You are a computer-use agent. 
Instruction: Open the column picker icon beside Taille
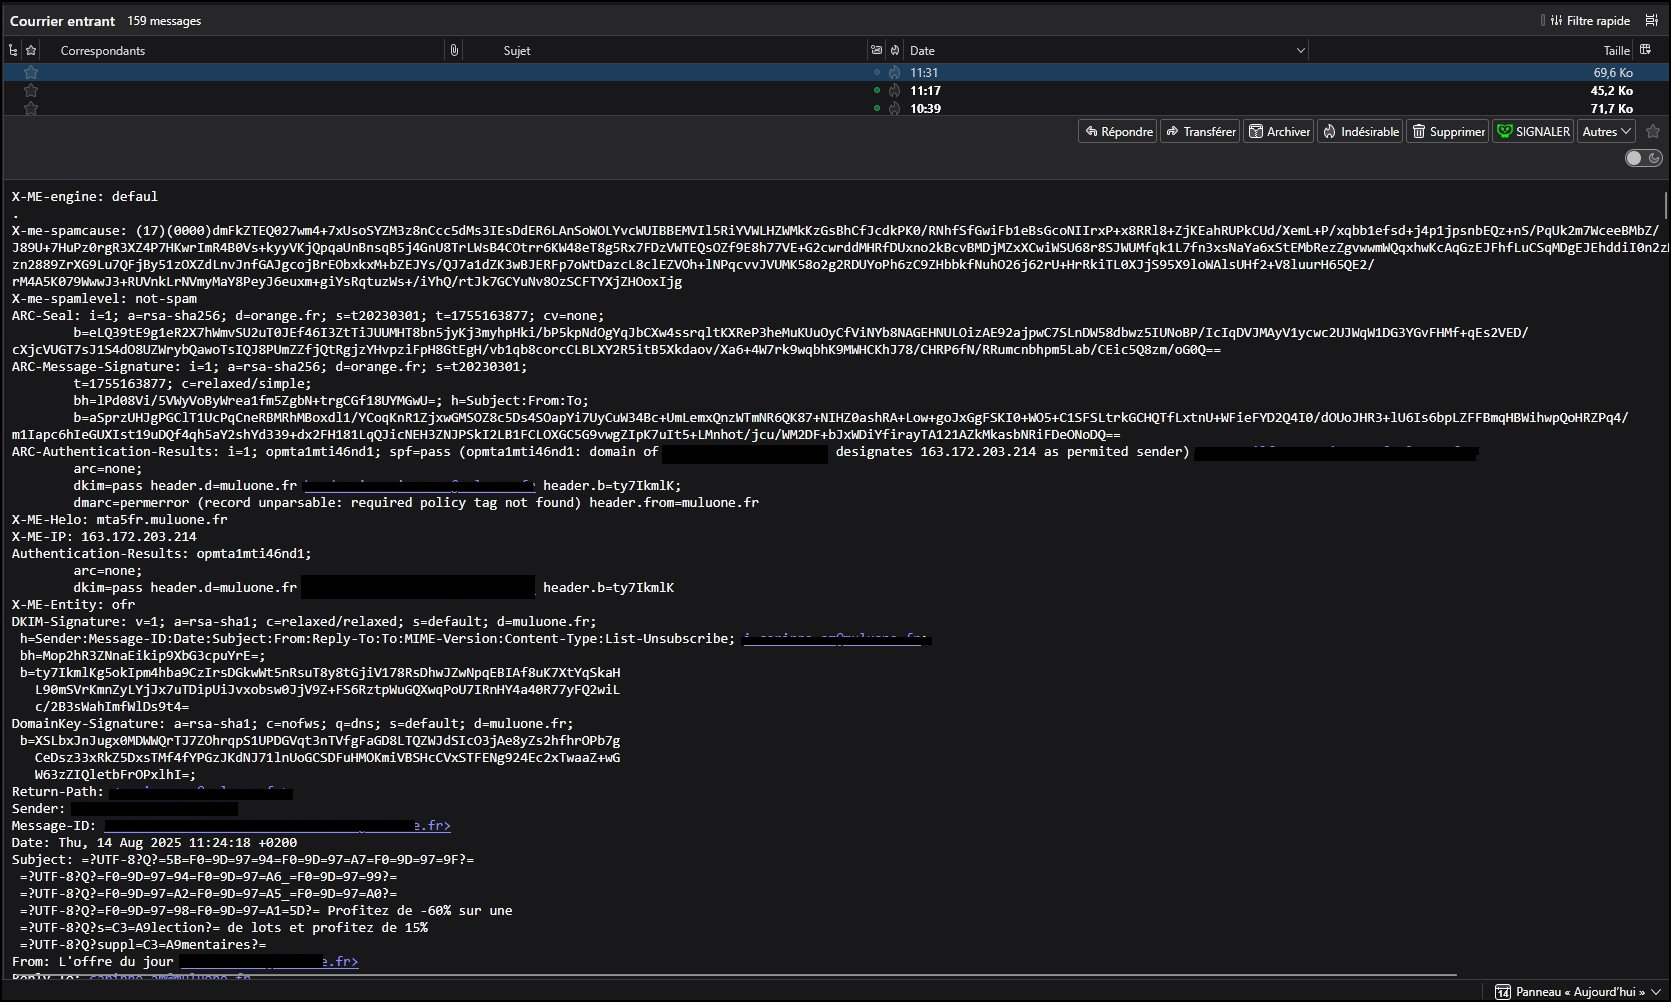click(x=1645, y=50)
